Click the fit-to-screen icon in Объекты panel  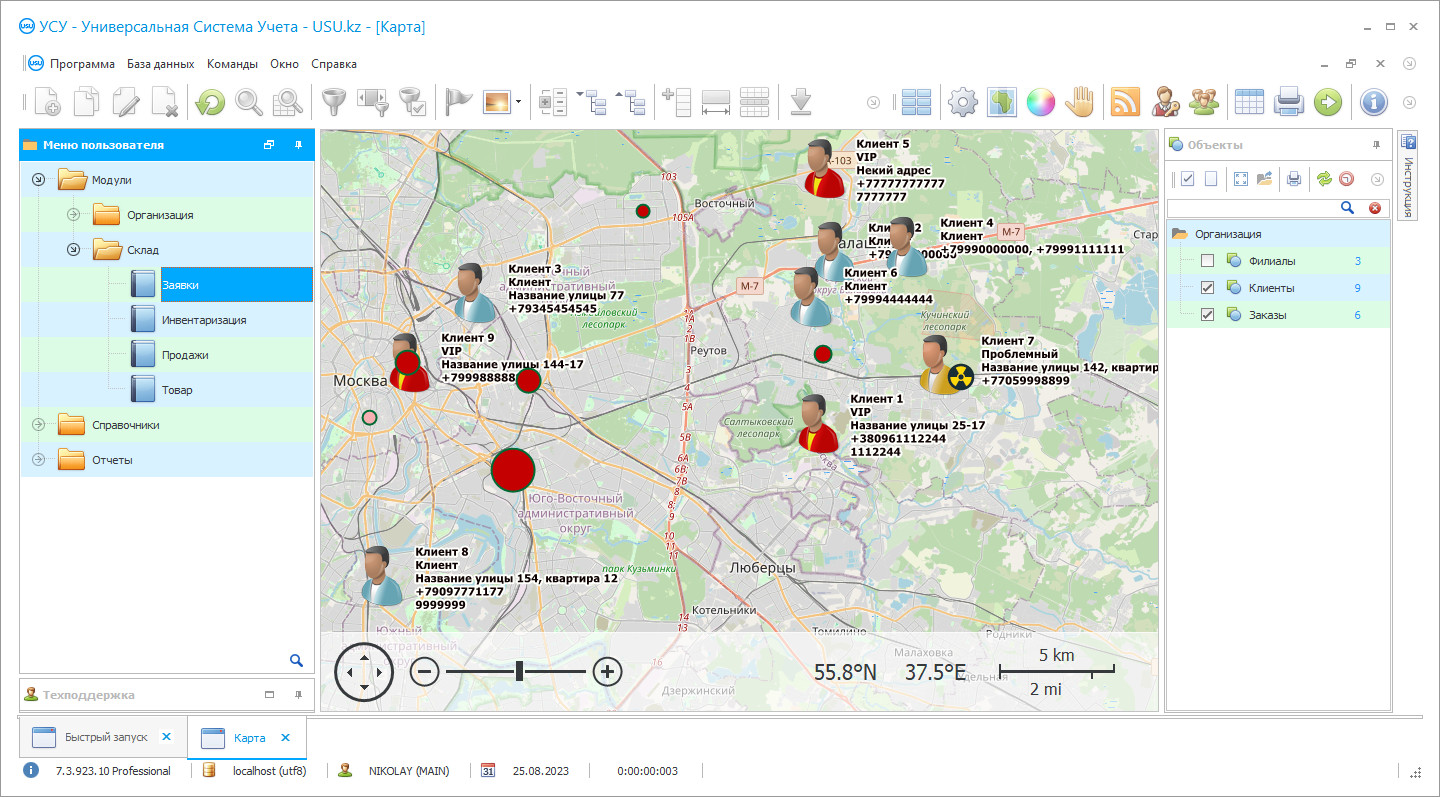point(1241,179)
